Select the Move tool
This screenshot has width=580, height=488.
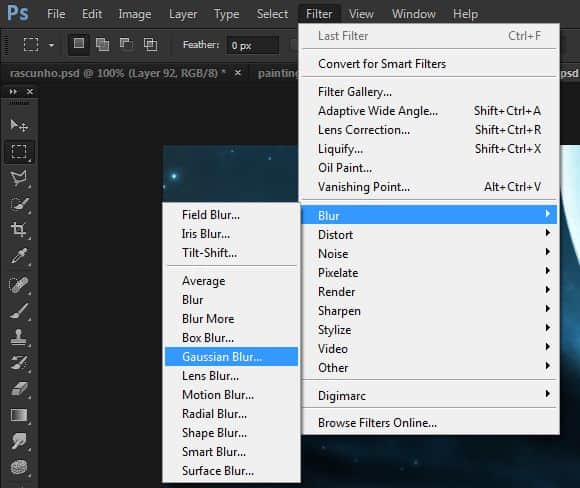click(x=18, y=126)
